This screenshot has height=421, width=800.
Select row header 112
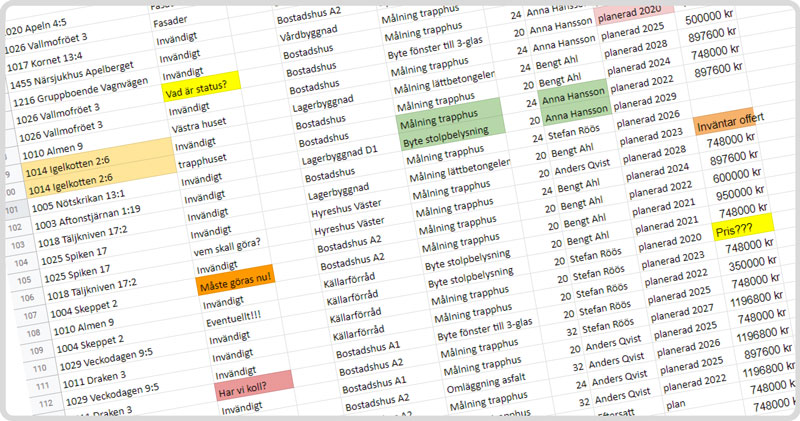(x=45, y=404)
